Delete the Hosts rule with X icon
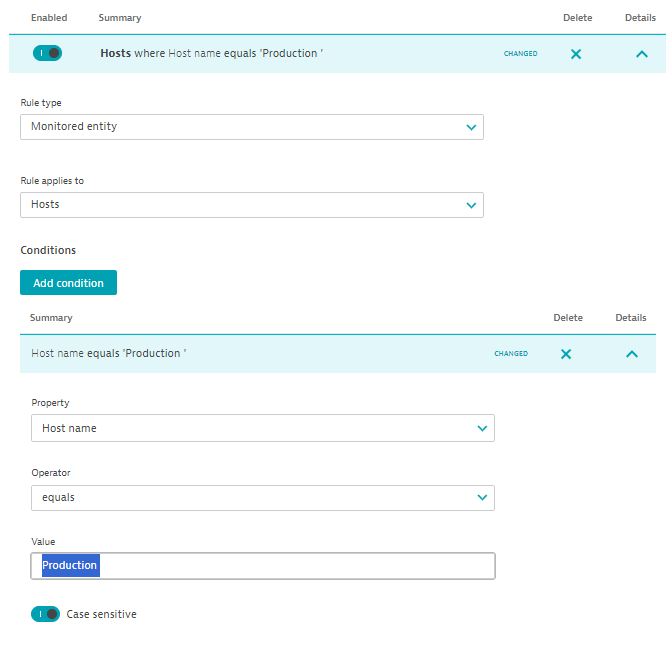Screen dimensions: 669x662 [576, 54]
